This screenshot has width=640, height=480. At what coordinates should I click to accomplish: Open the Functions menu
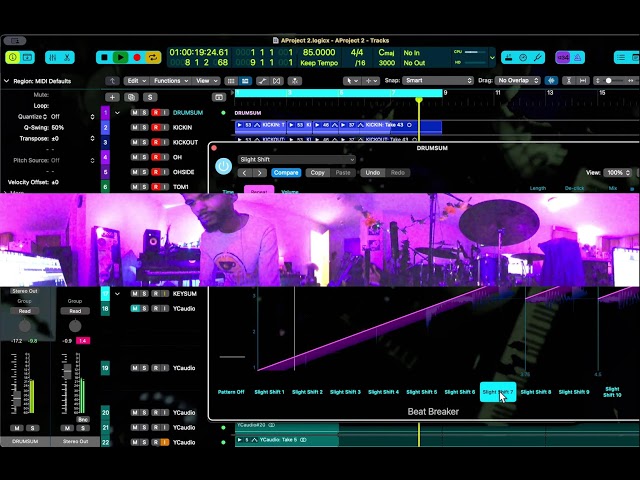(x=170, y=80)
